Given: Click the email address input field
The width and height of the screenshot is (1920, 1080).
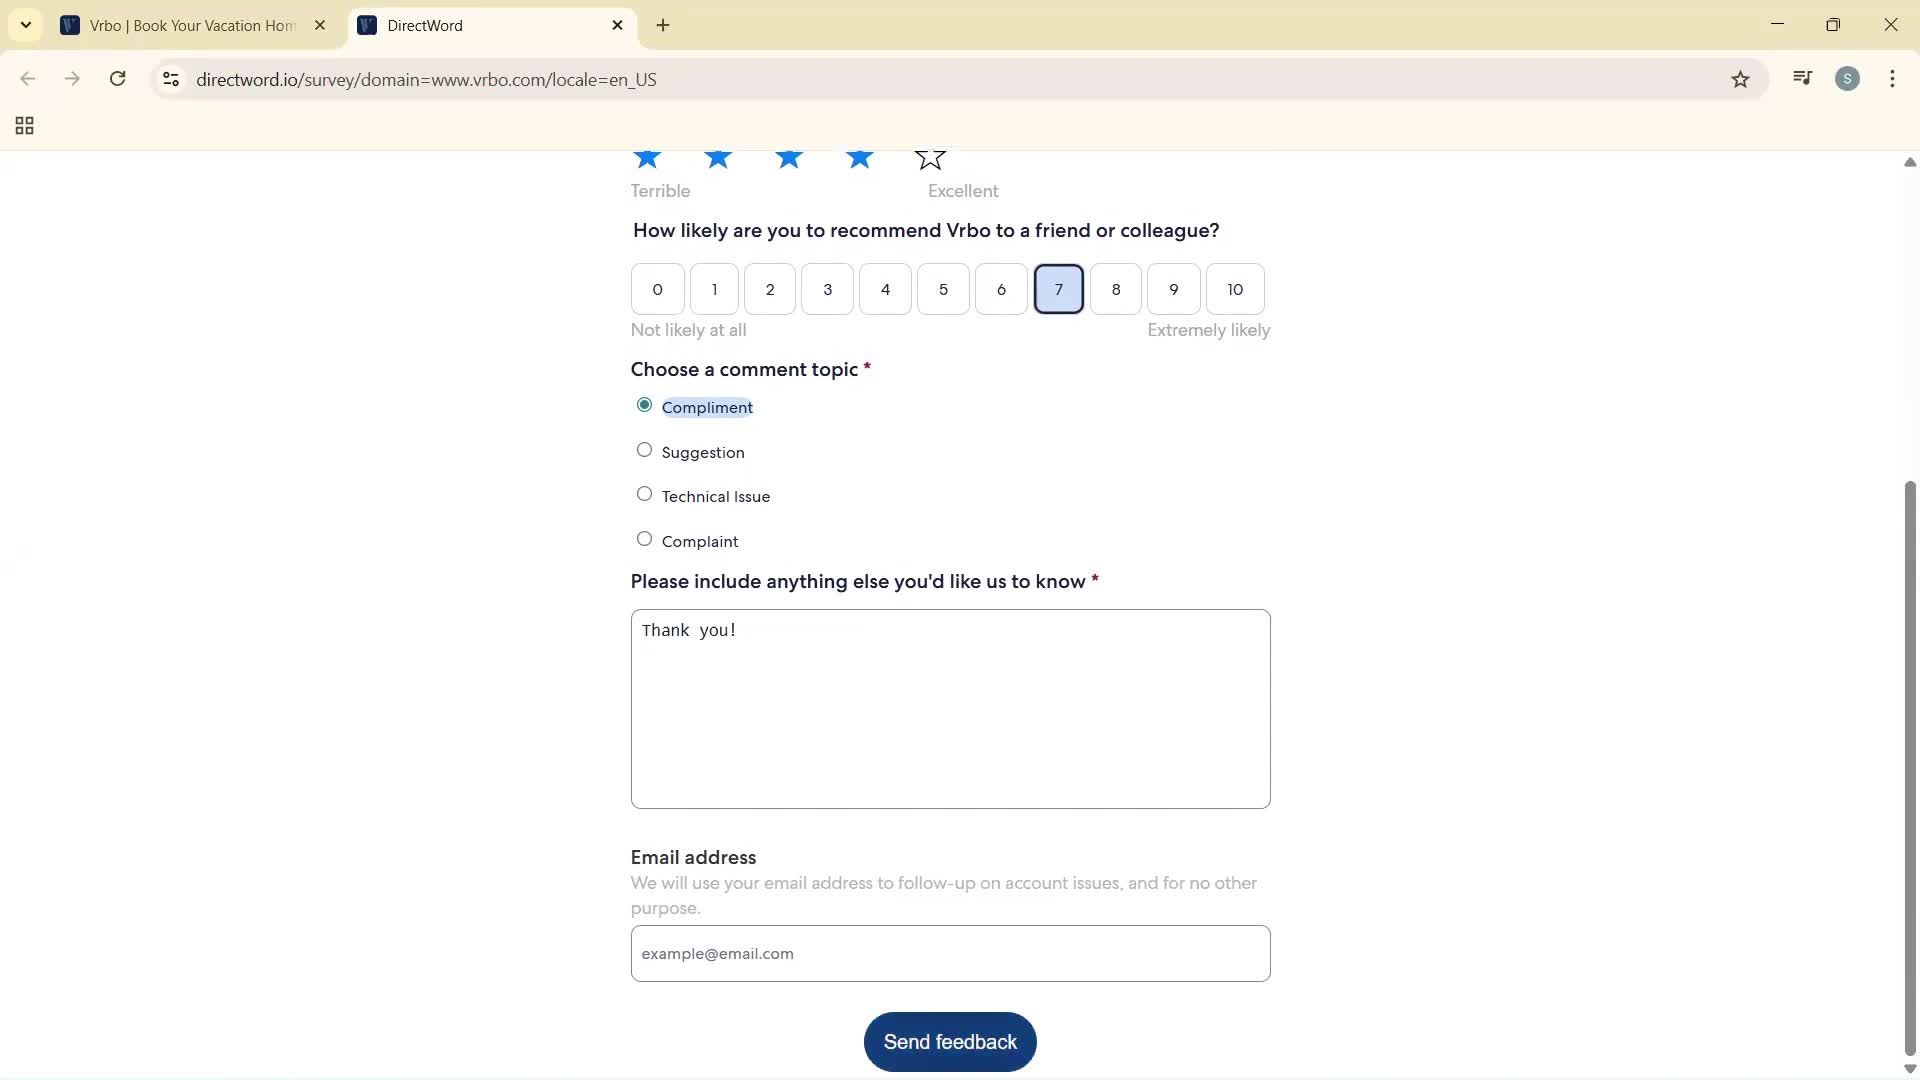Looking at the screenshot, I should pos(949,953).
